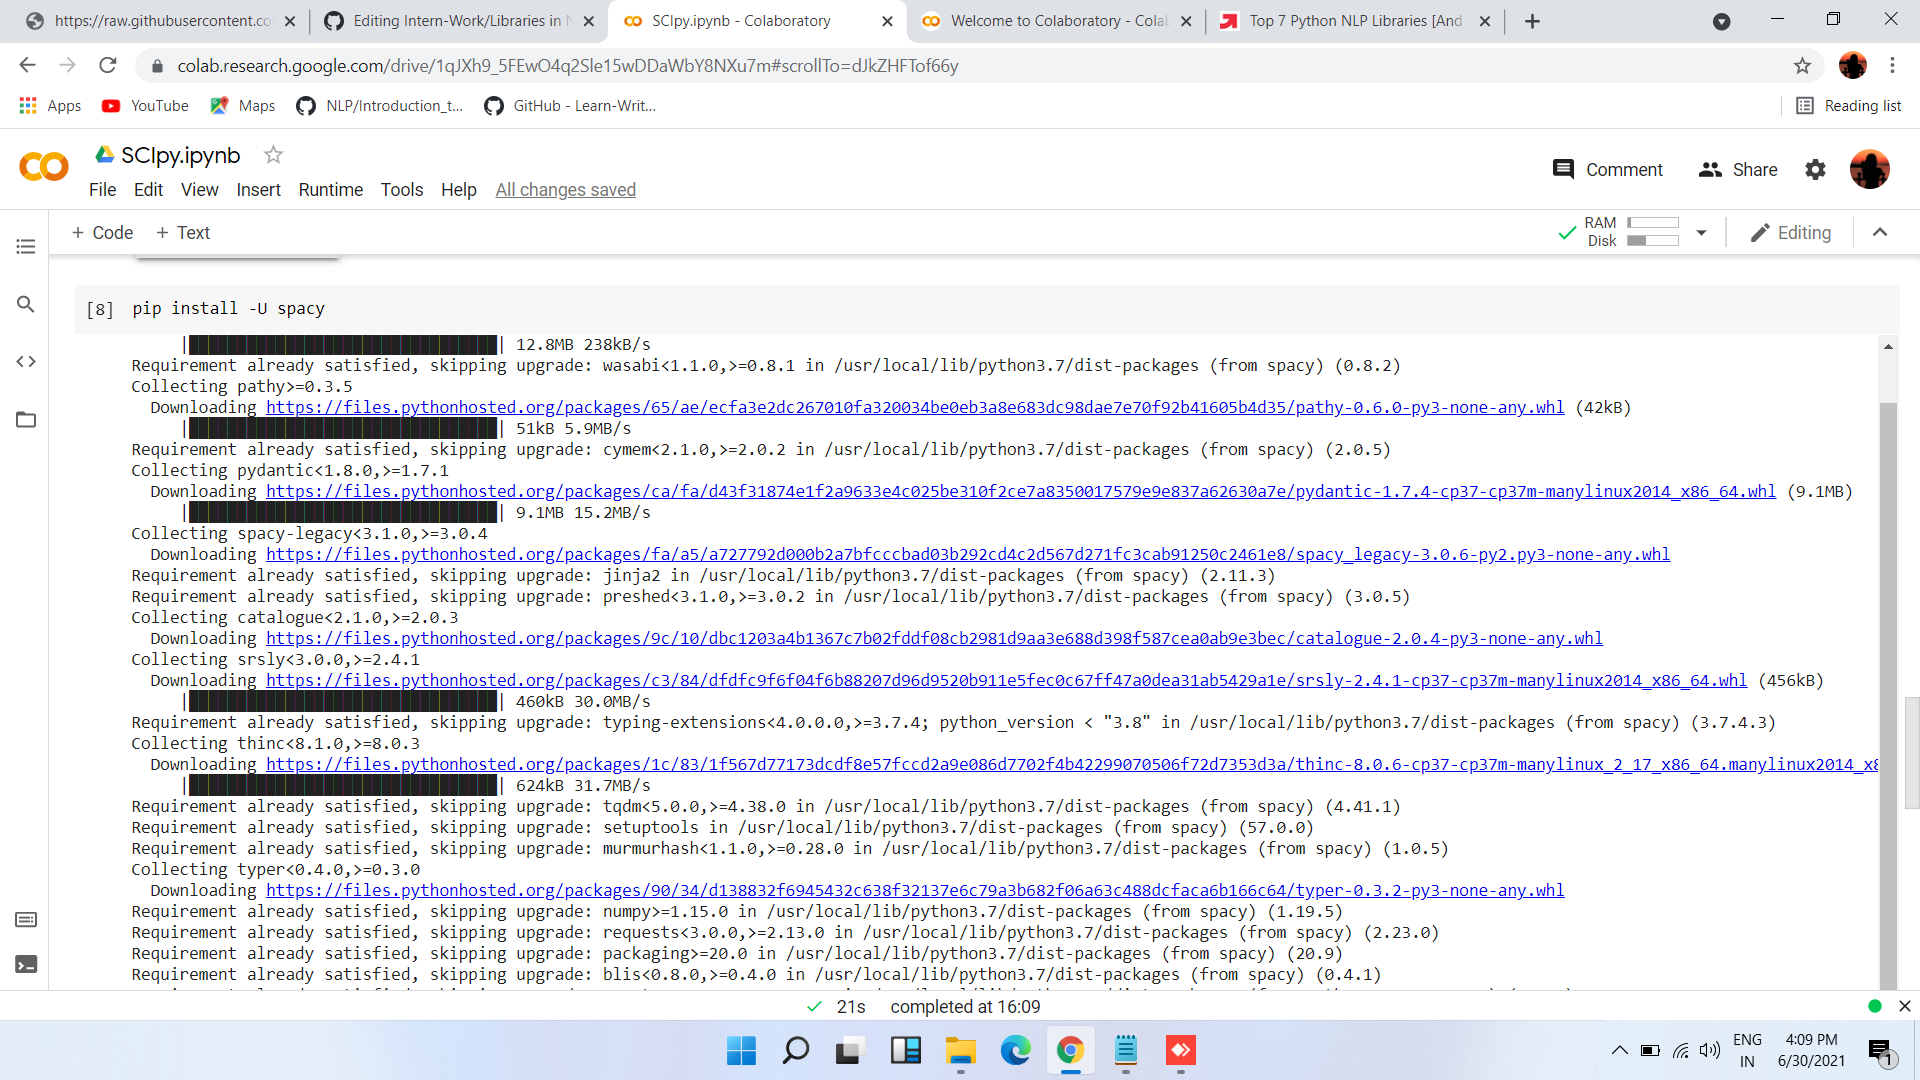Open the find and replace search icon
This screenshot has height=1080, width=1920.
(26, 304)
